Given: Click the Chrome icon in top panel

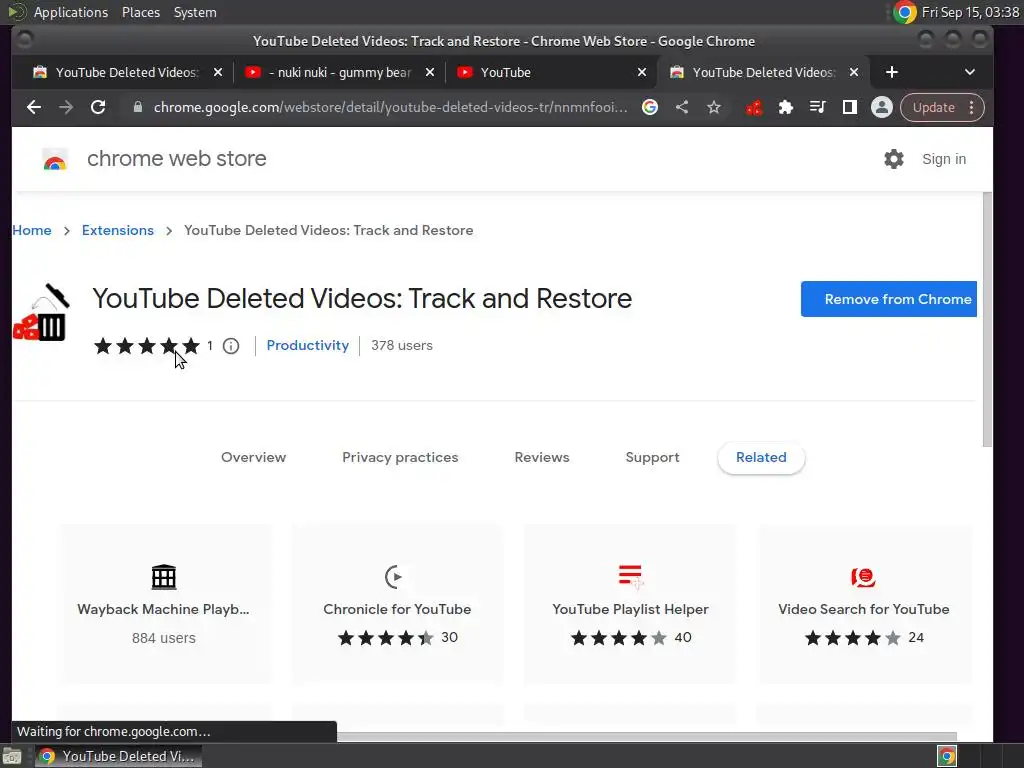Looking at the screenshot, I should click(x=905, y=12).
